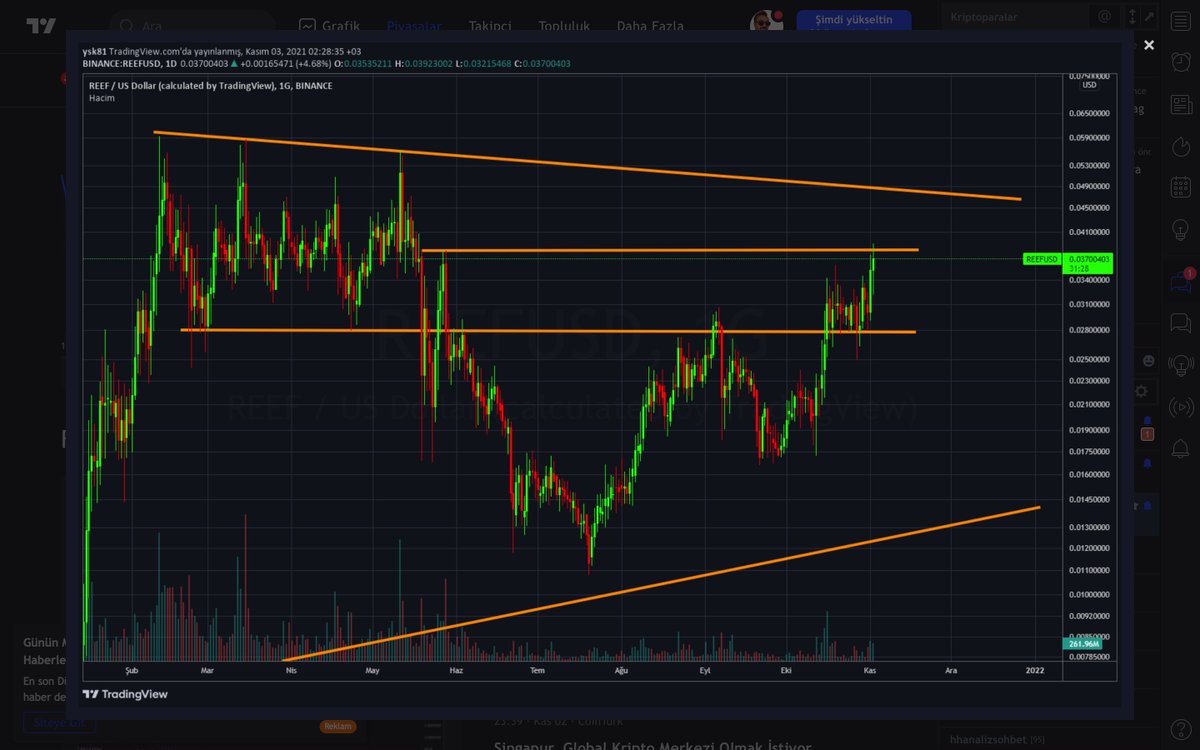Open the idea stream lightbulb icon
This screenshot has height=750, width=1200.
point(1179,365)
